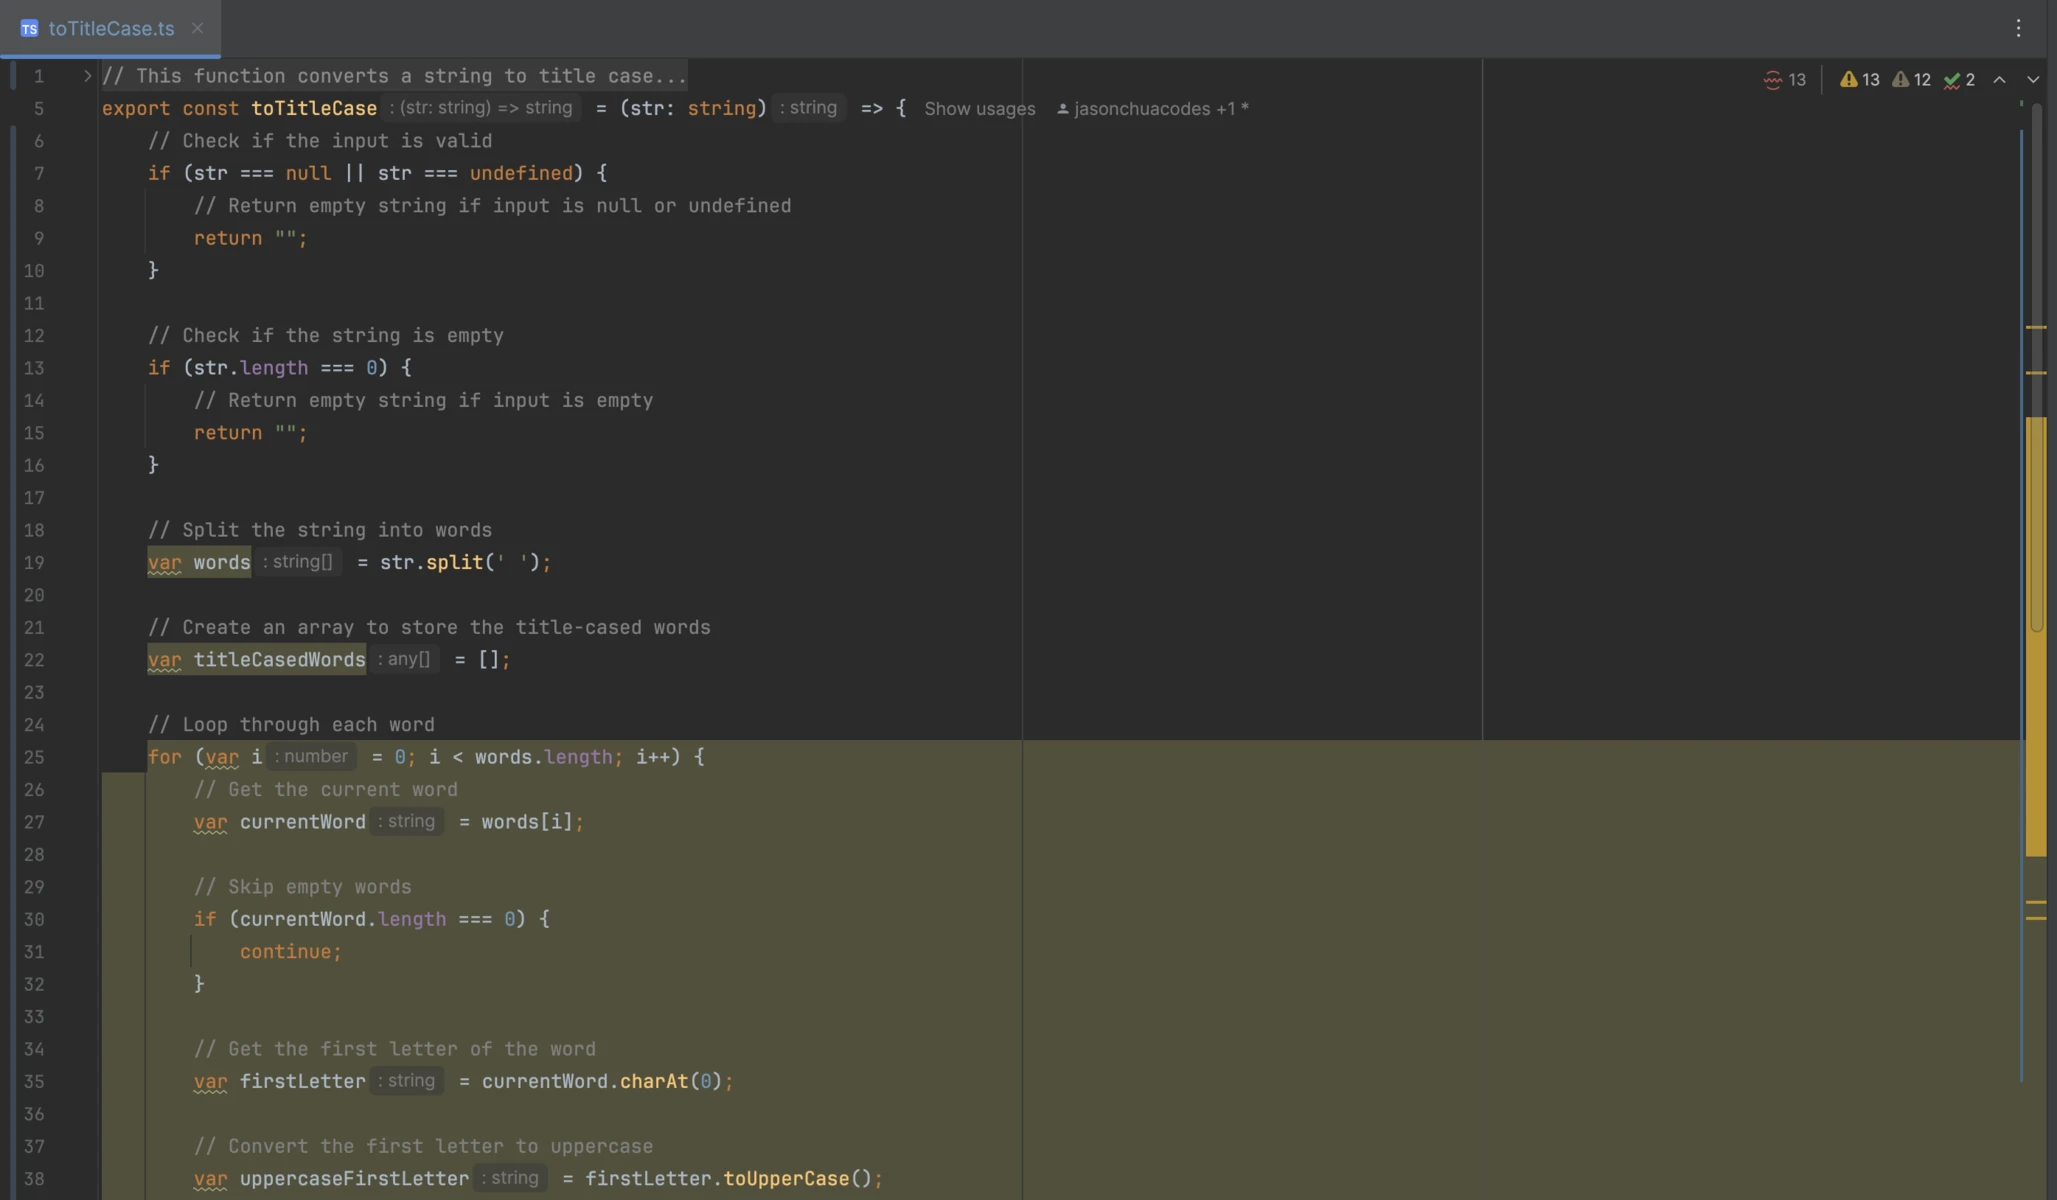Click the toUpperCase method call on line 38
This screenshot has height=1200, width=2057.
coord(786,1179)
